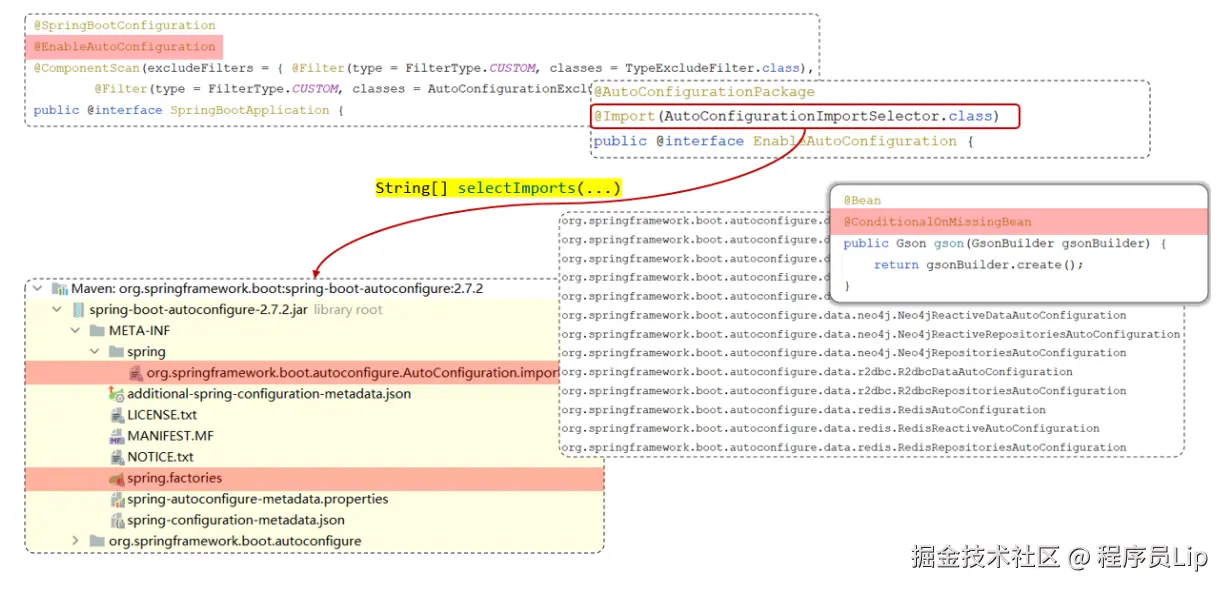Screen dimensions: 1227x590
Task: Click the Neo4jReactiveRepositoriesAutoConfiguration entry
Action: pyautogui.click(x=870, y=334)
